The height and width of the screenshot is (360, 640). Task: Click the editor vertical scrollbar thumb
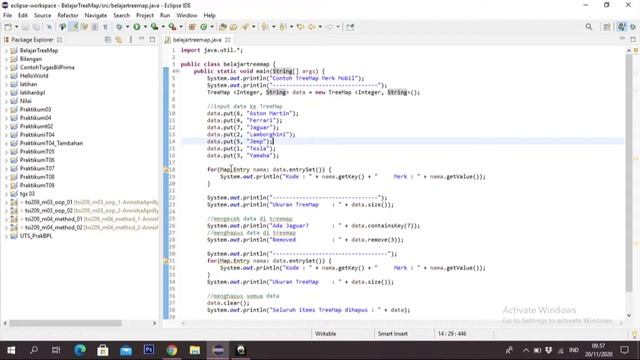click(x=629, y=173)
